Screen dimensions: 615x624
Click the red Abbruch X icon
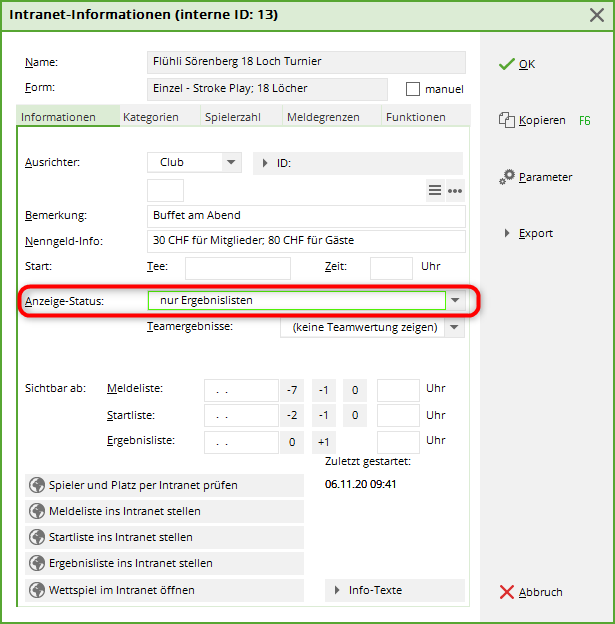(507, 592)
